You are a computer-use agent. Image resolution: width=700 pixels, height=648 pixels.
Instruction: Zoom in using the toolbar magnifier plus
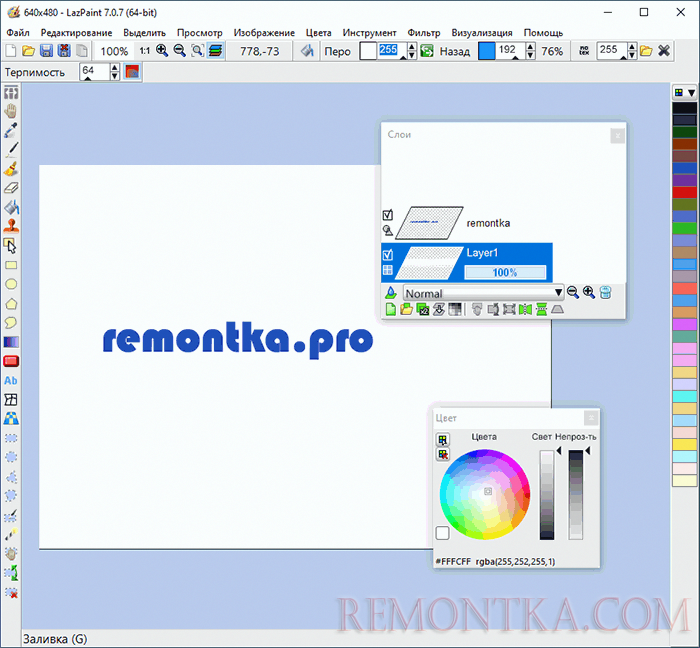pyautogui.click(x=162, y=51)
